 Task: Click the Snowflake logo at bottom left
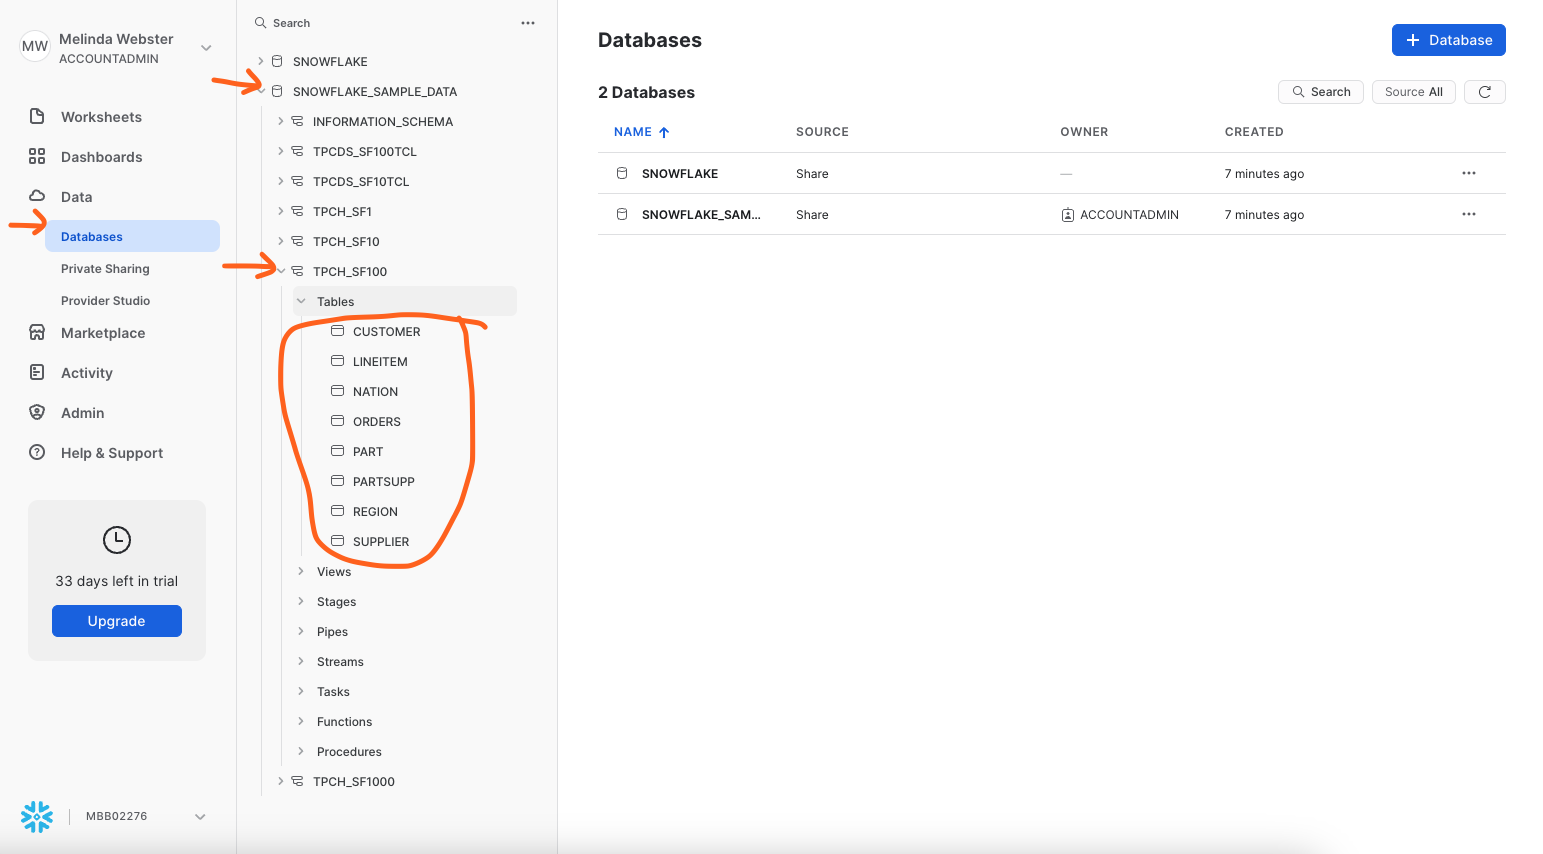coord(37,816)
